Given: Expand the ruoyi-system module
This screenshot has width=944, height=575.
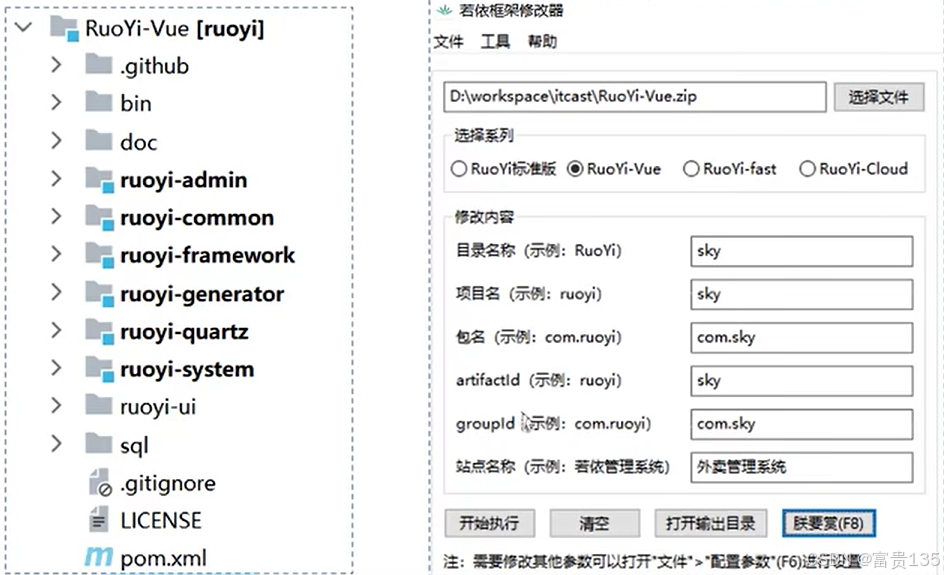Looking at the screenshot, I should [56, 368].
